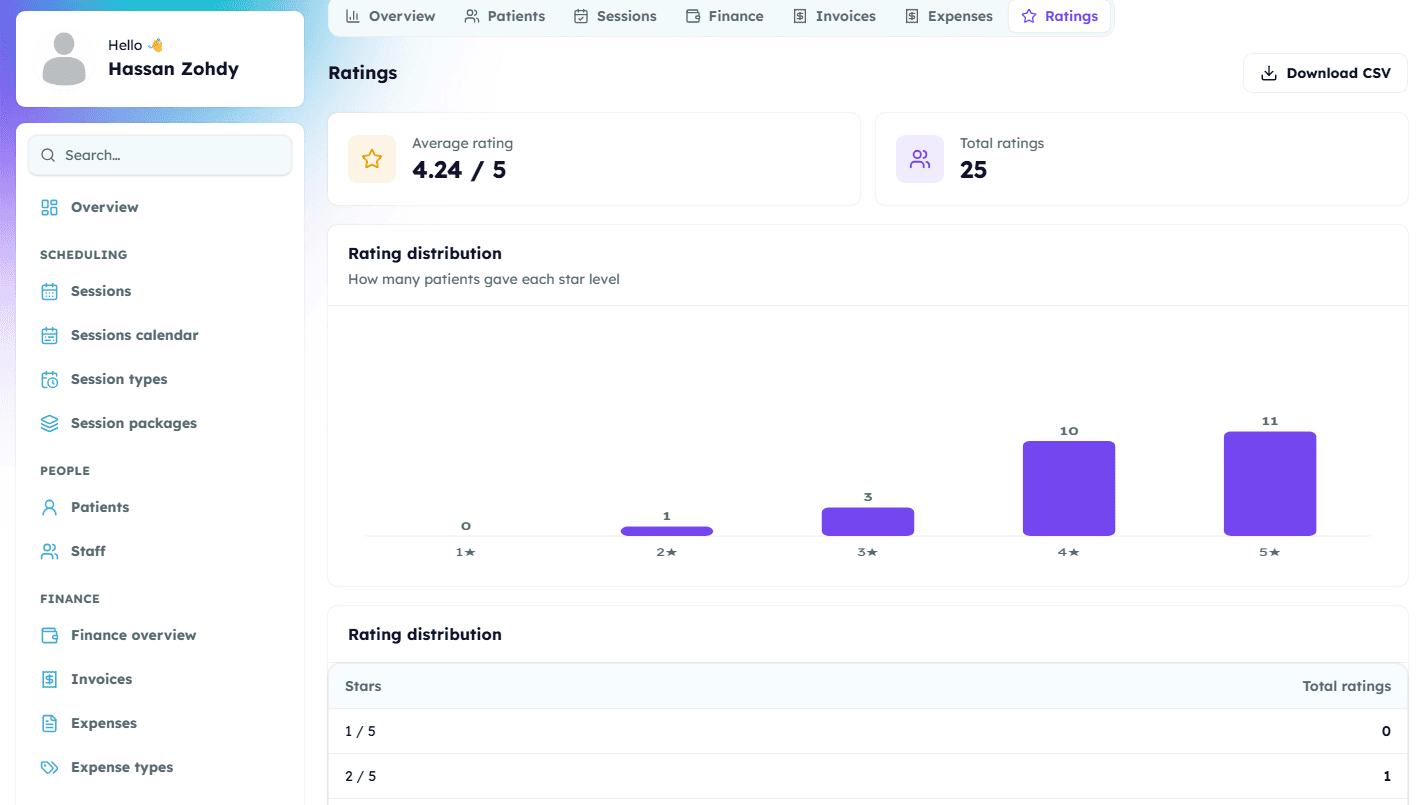
Task: Download CSV of ratings
Action: click(1325, 73)
